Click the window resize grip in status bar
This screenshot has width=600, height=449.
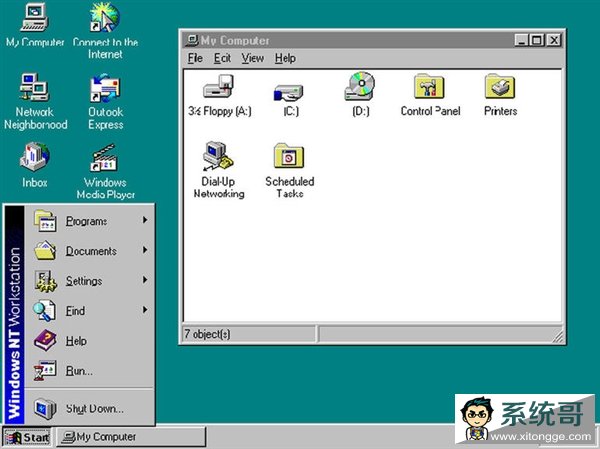tap(558, 336)
